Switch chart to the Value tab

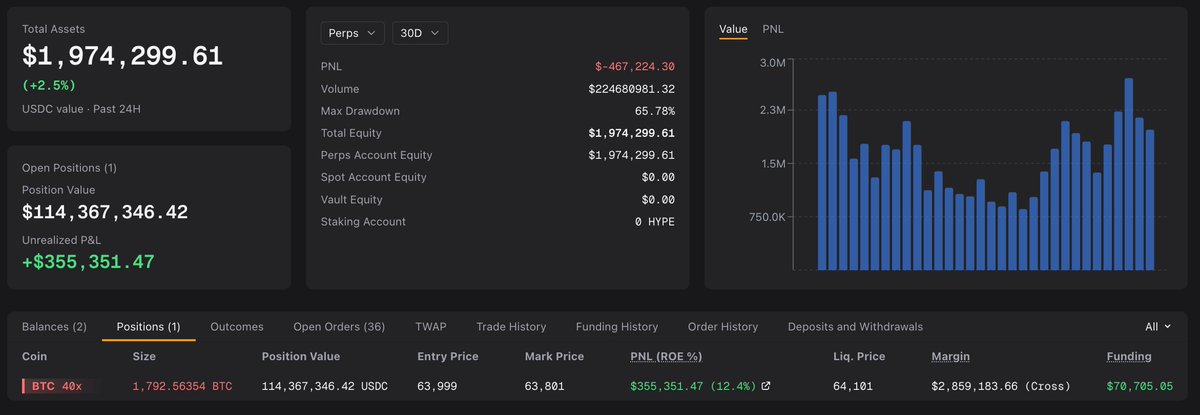[x=733, y=29]
